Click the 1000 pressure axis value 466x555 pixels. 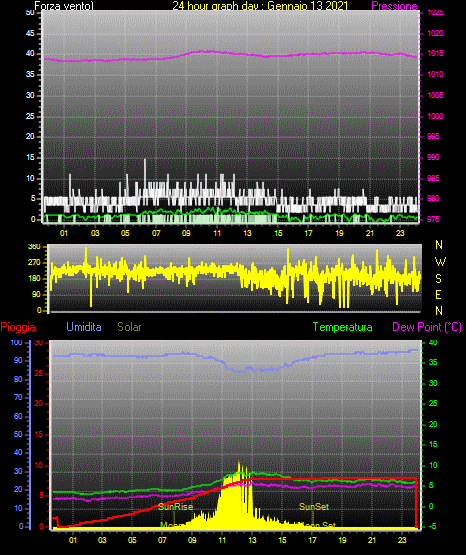(436, 116)
